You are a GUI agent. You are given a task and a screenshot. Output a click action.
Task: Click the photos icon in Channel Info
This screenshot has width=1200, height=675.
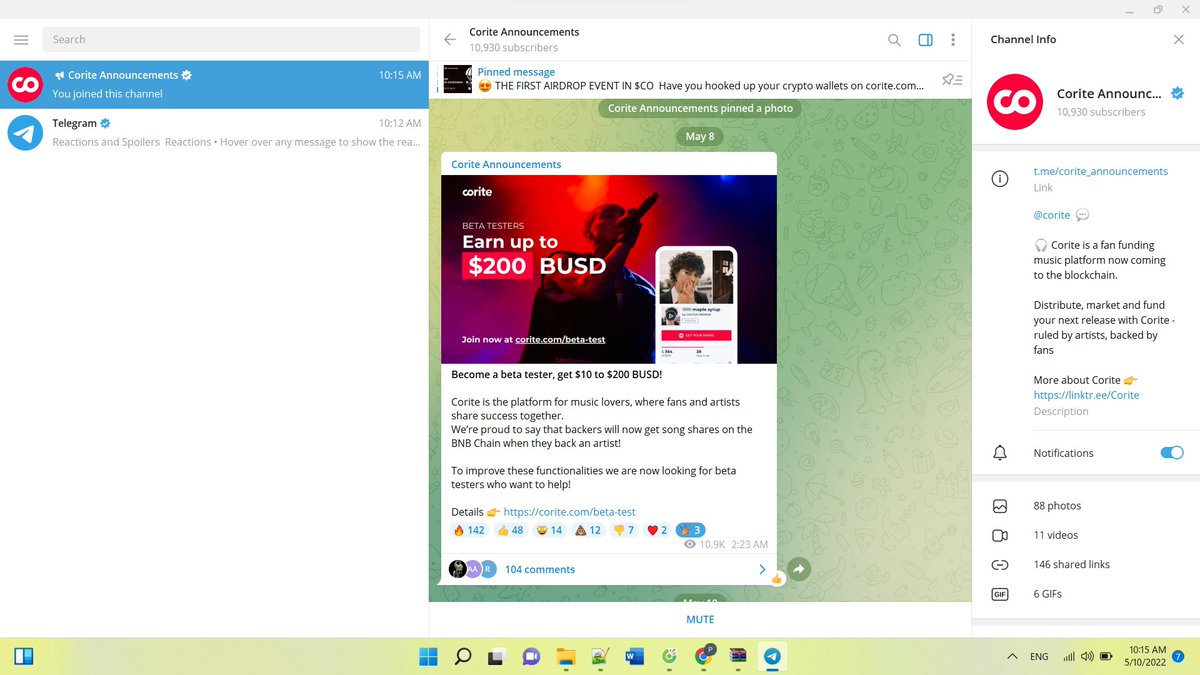(999, 506)
